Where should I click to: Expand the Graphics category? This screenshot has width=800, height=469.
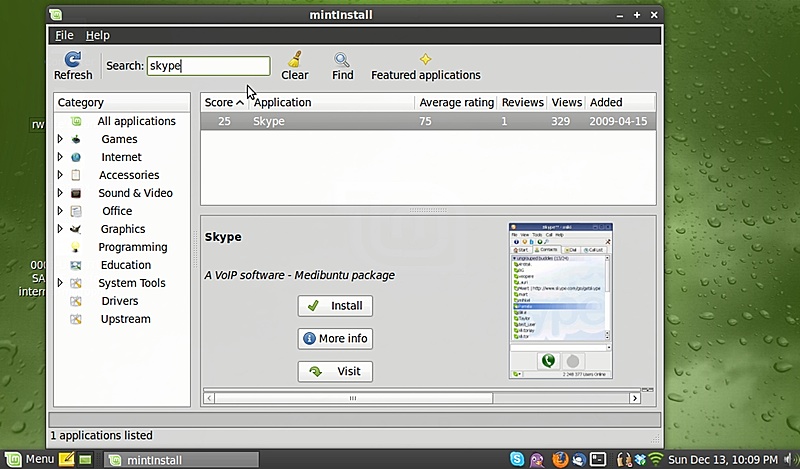60,229
